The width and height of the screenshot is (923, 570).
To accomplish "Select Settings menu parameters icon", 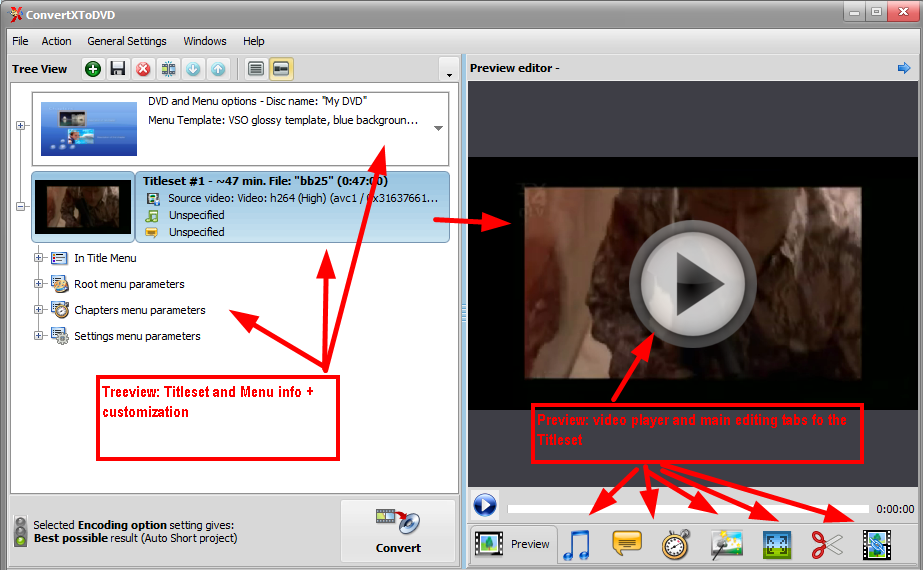I will (59, 336).
